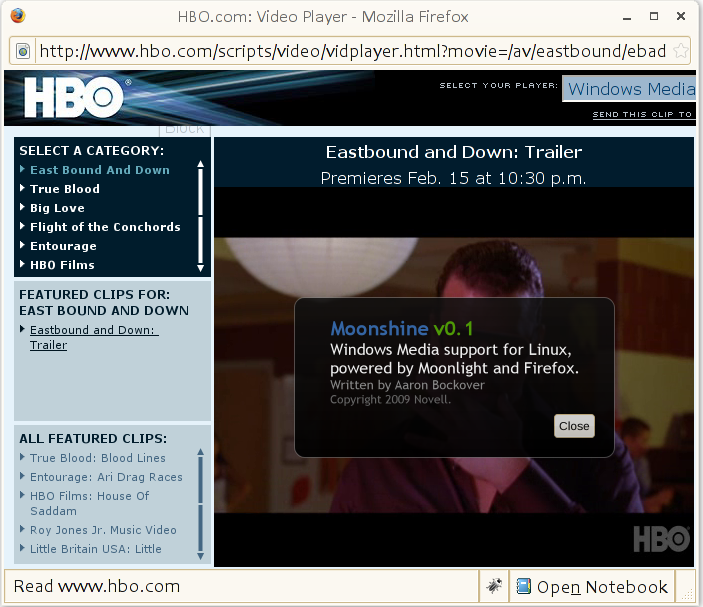Click the Written by Aaron Bockover text
This screenshot has width=703, height=607.
point(407,385)
